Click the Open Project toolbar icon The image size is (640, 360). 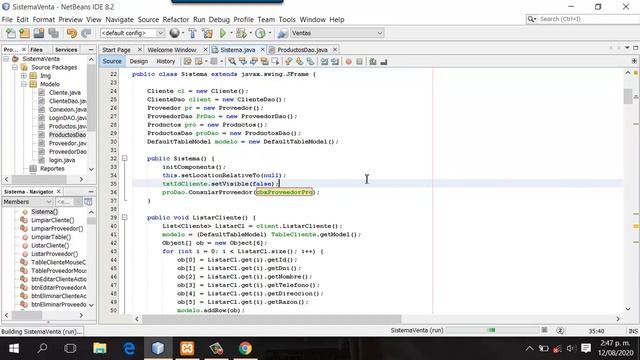[39, 33]
